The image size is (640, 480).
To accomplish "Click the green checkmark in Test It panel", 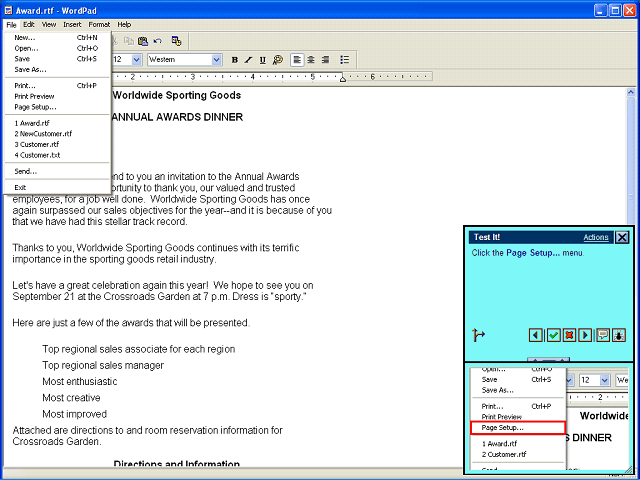I will [553, 335].
